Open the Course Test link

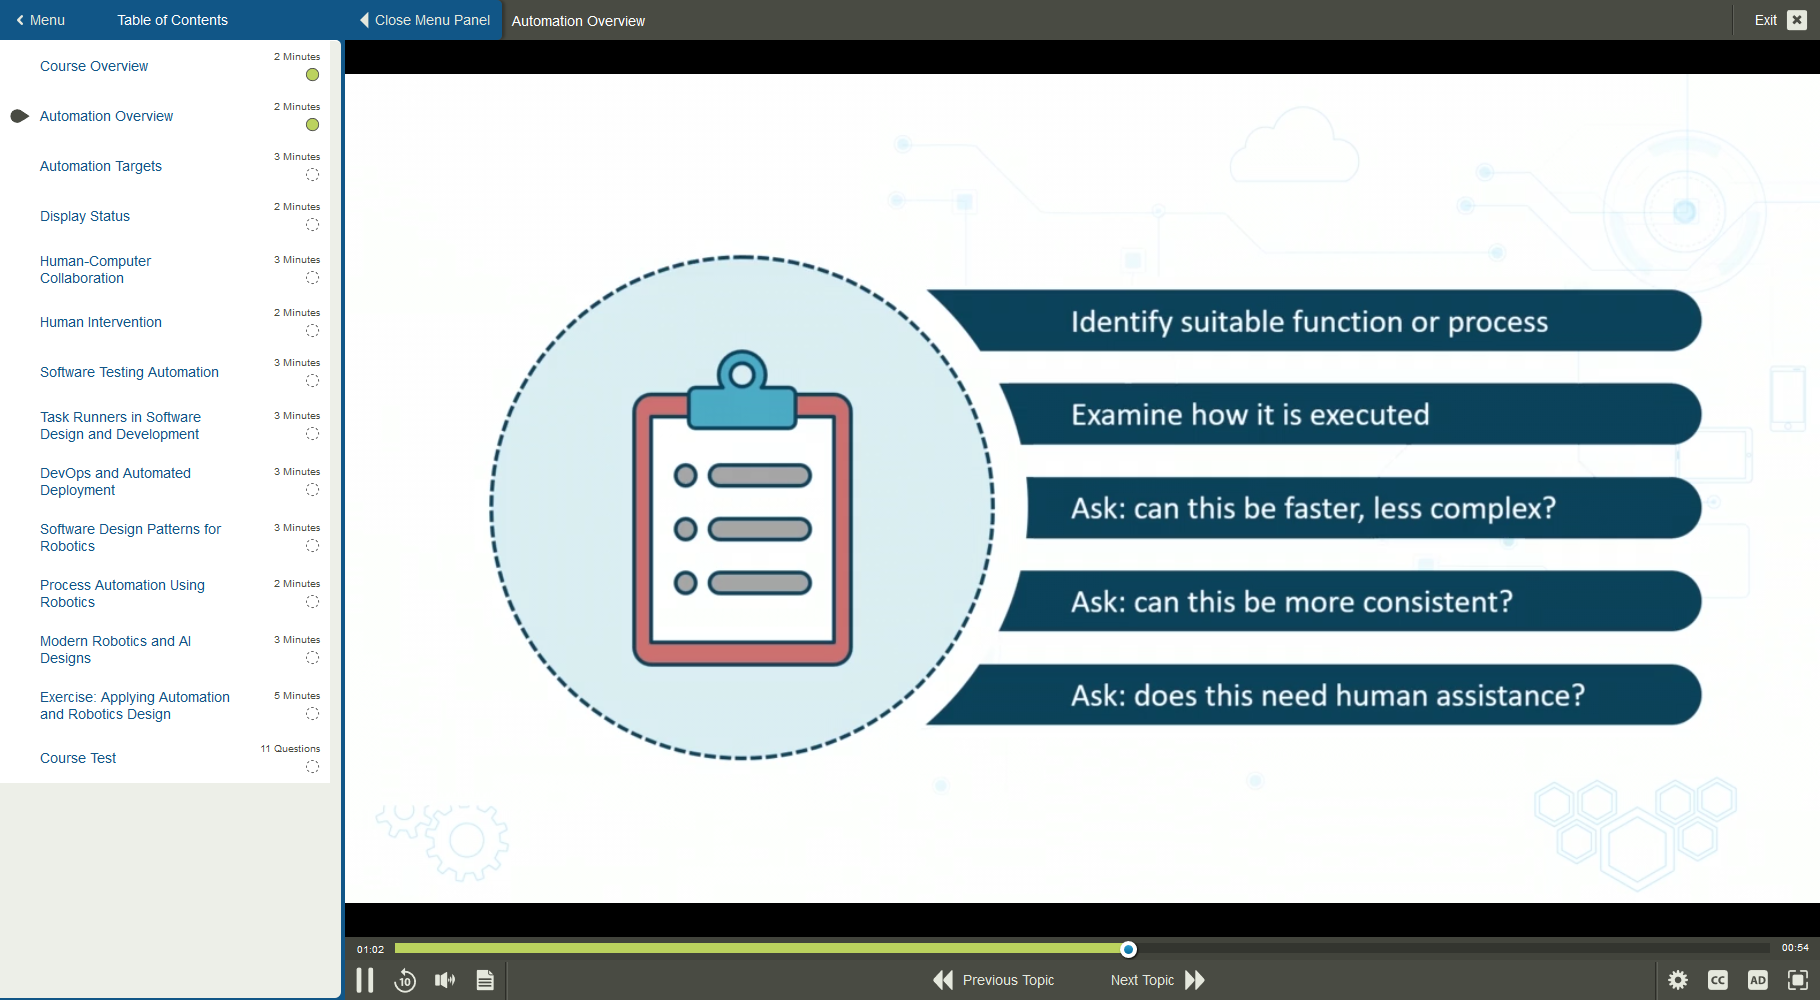coord(78,758)
